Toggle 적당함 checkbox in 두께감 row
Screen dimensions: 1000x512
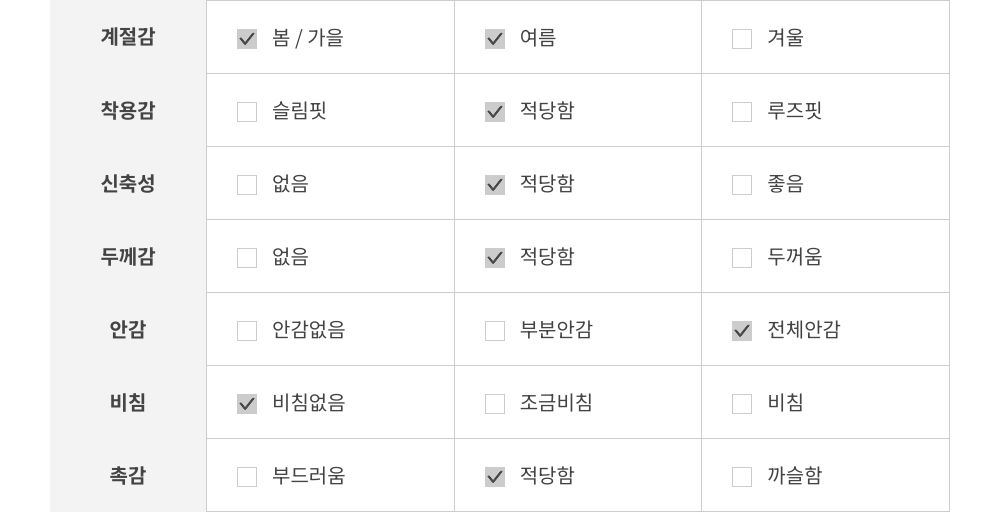coord(495,258)
